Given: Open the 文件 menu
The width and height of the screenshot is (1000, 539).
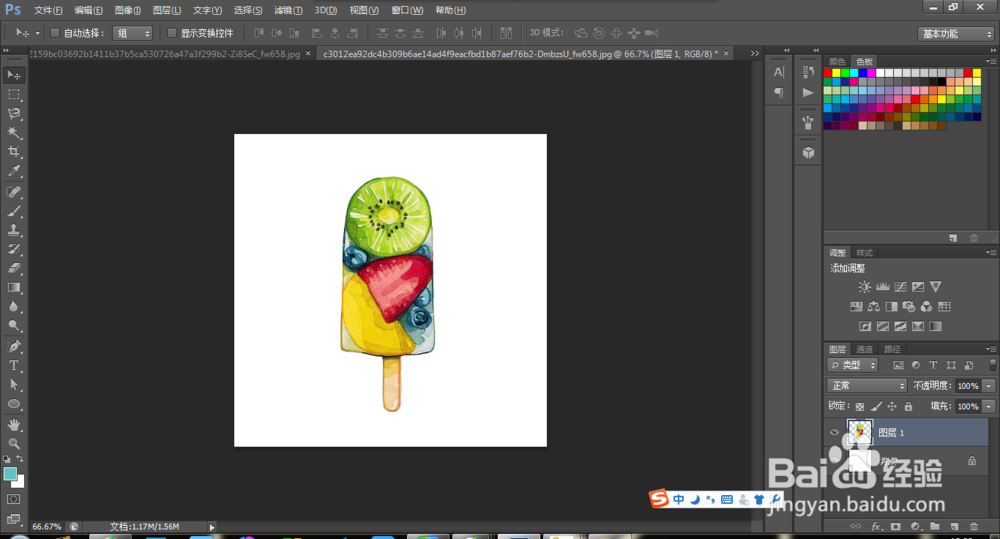Looking at the screenshot, I should point(48,10).
